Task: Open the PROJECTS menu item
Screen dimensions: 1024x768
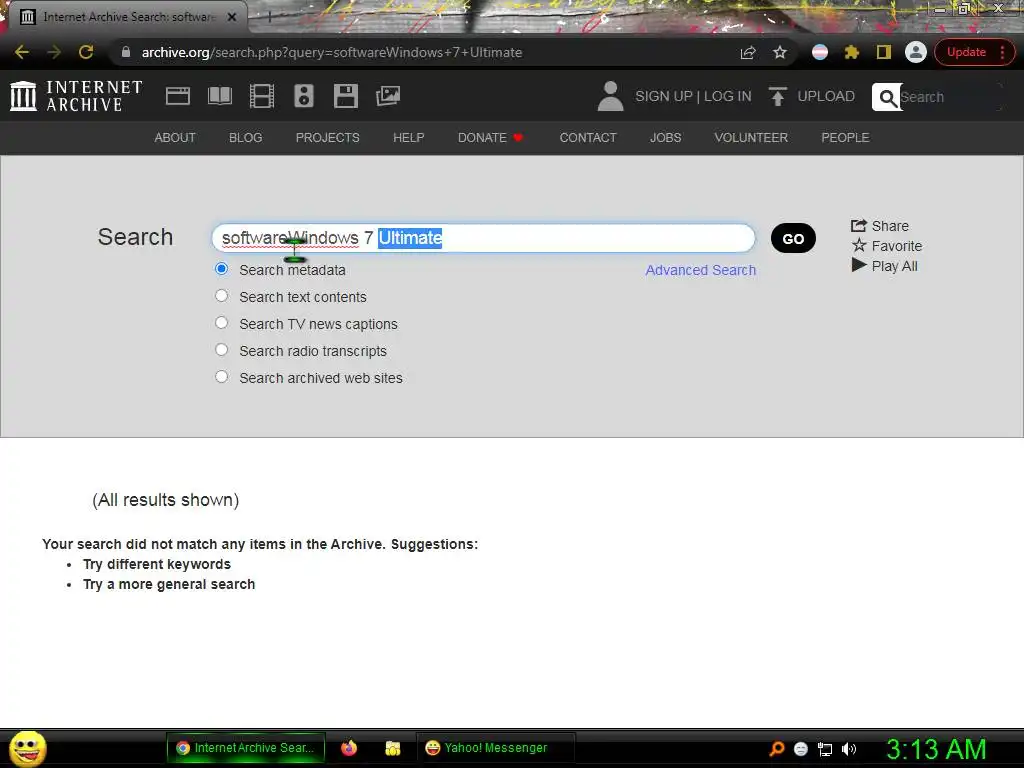Action: (327, 138)
